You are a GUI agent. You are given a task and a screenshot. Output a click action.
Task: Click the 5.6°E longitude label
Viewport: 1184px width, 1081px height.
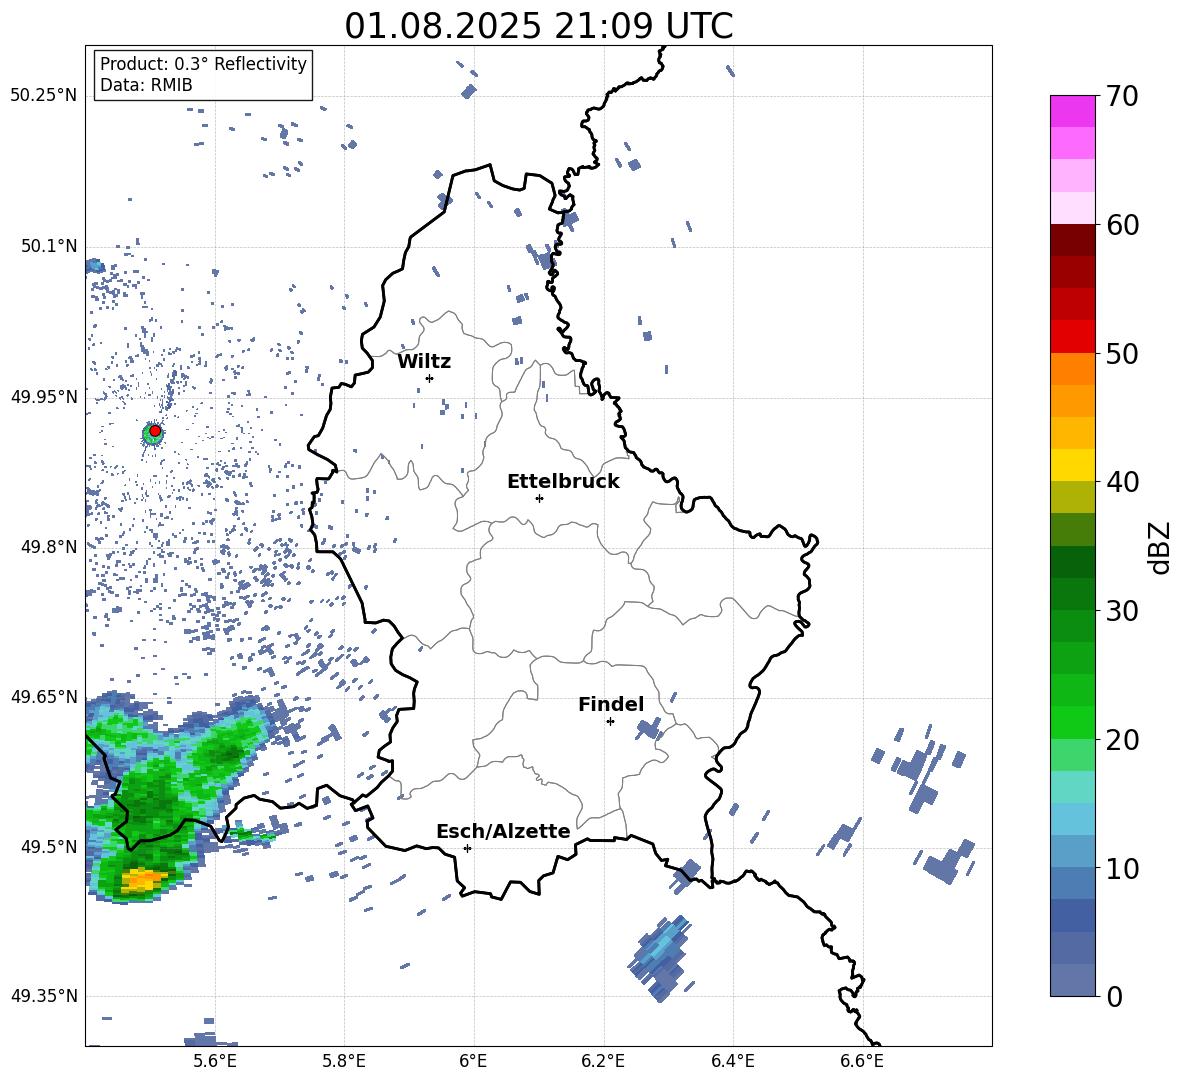pyautogui.click(x=215, y=1061)
